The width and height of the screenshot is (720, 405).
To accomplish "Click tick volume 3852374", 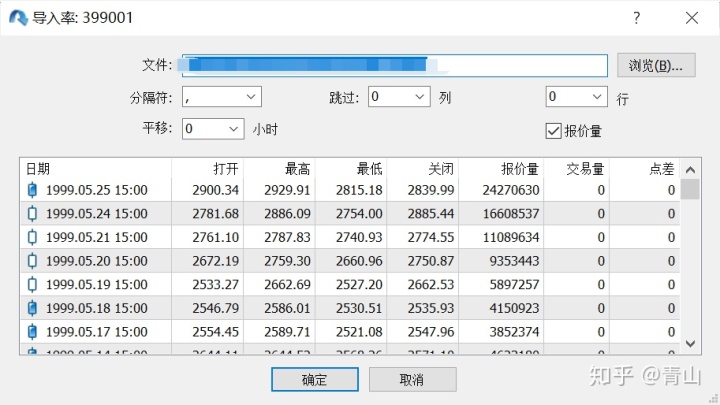I will [514, 332].
